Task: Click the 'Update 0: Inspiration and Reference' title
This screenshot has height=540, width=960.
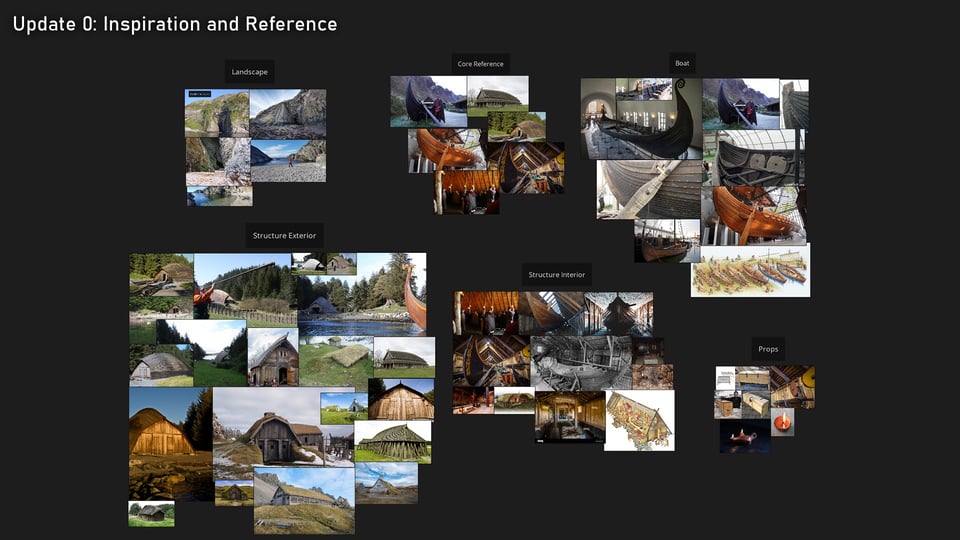Action: pos(174,24)
